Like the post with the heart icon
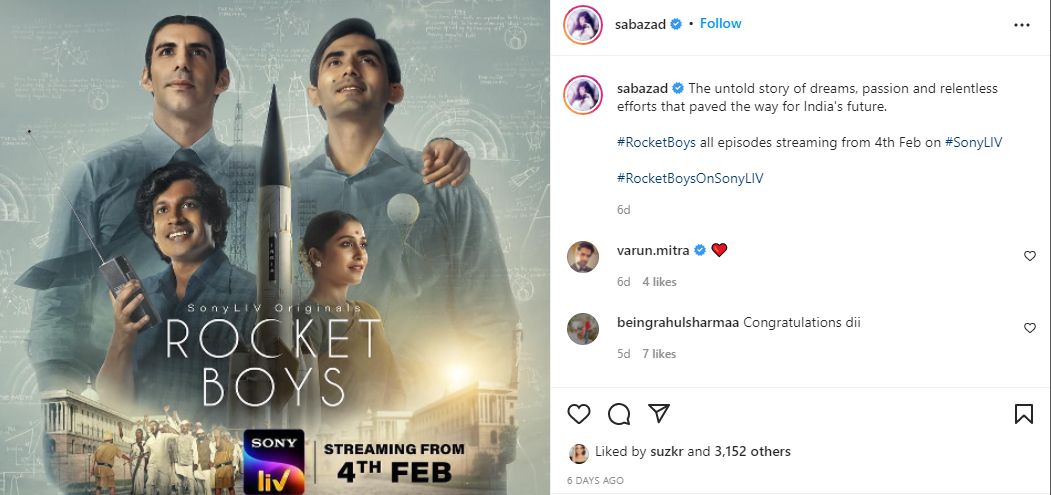1051x495 pixels. [579, 413]
